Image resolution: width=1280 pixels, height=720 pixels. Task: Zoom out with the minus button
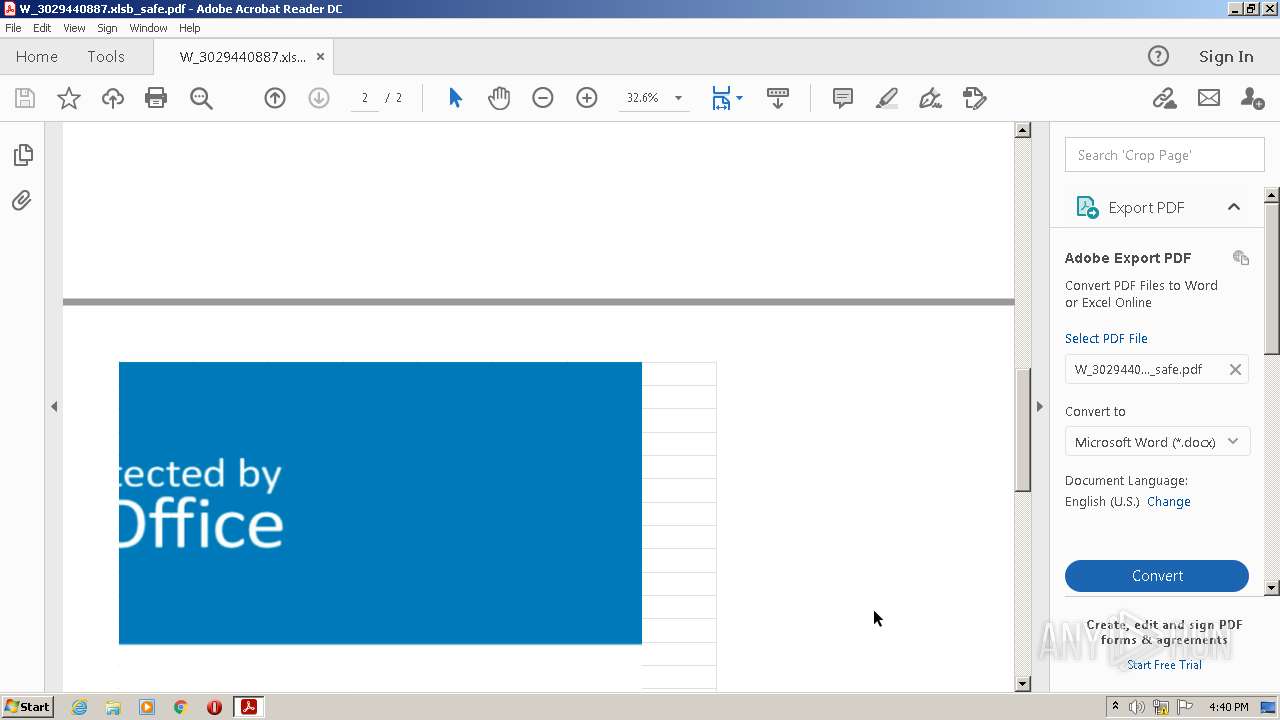coord(543,98)
